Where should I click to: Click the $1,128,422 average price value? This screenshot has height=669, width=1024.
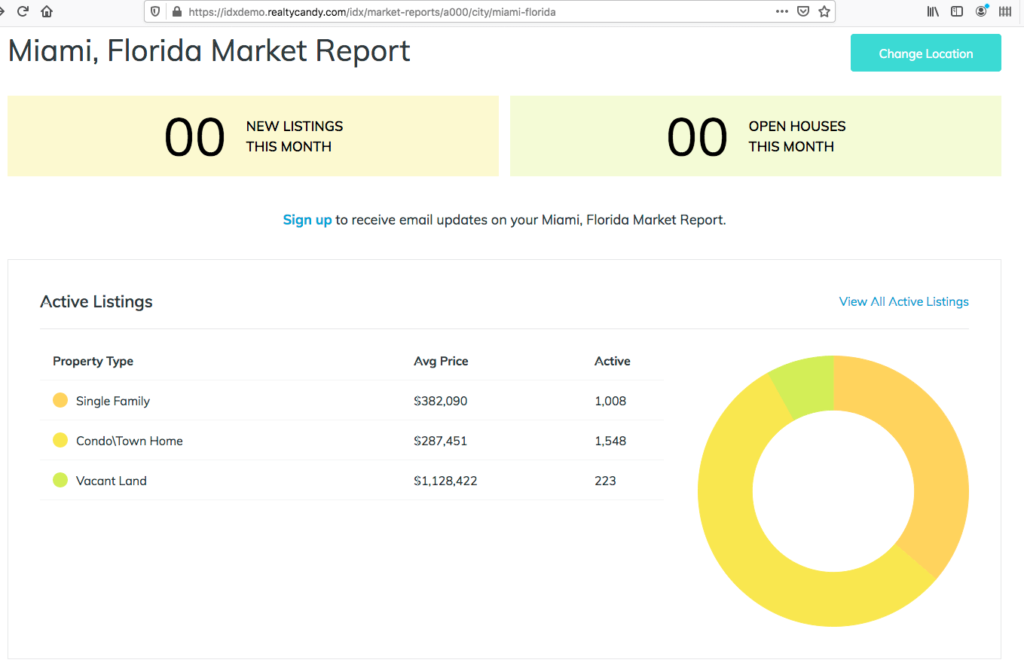tap(445, 480)
